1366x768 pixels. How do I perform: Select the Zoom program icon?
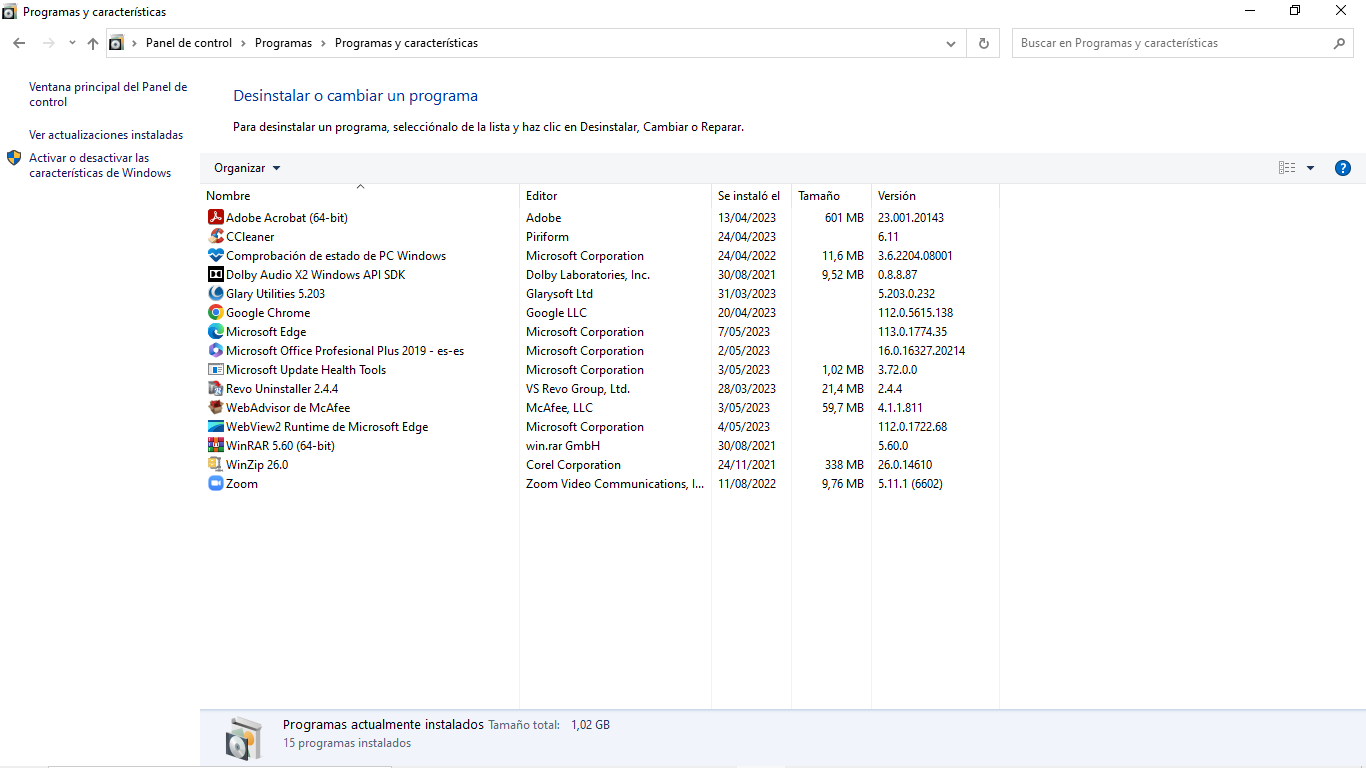[x=215, y=484]
